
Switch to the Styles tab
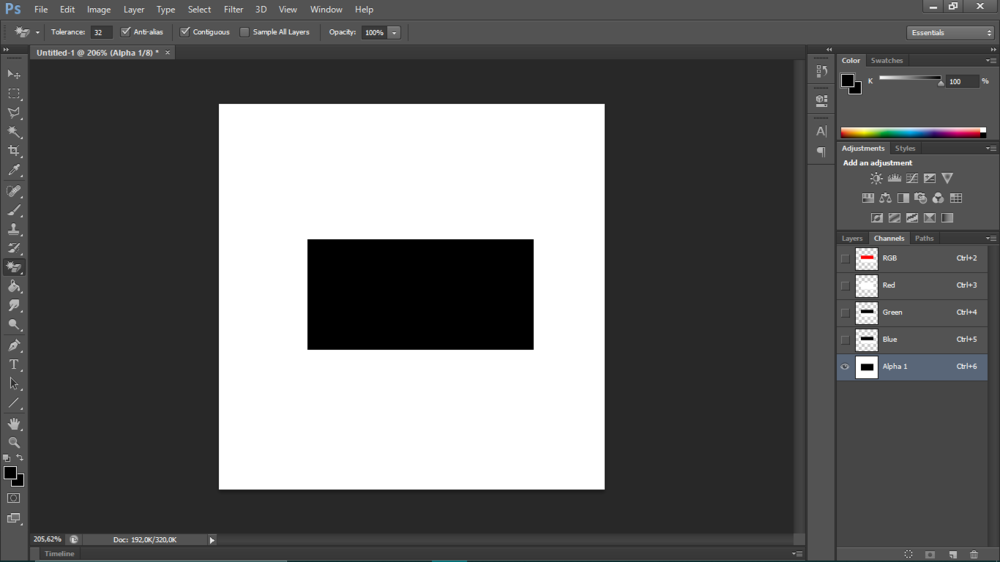point(904,149)
